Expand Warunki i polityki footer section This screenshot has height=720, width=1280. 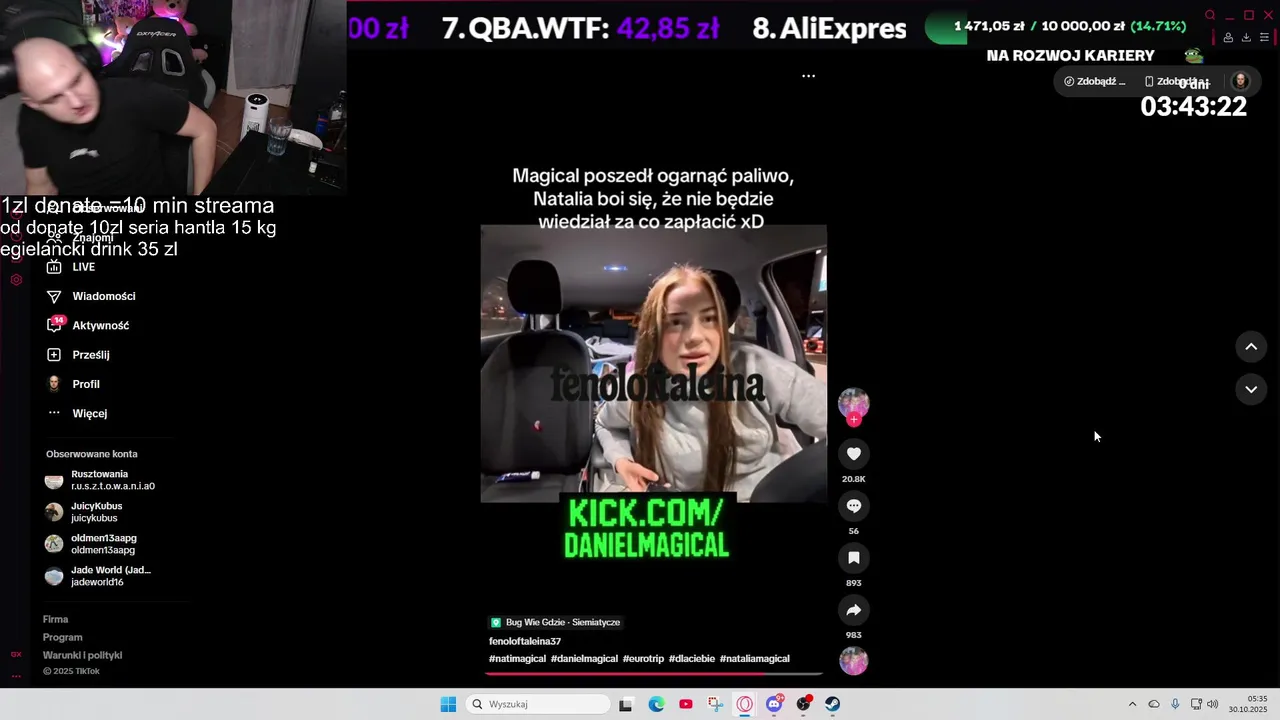[x=82, y=655]
